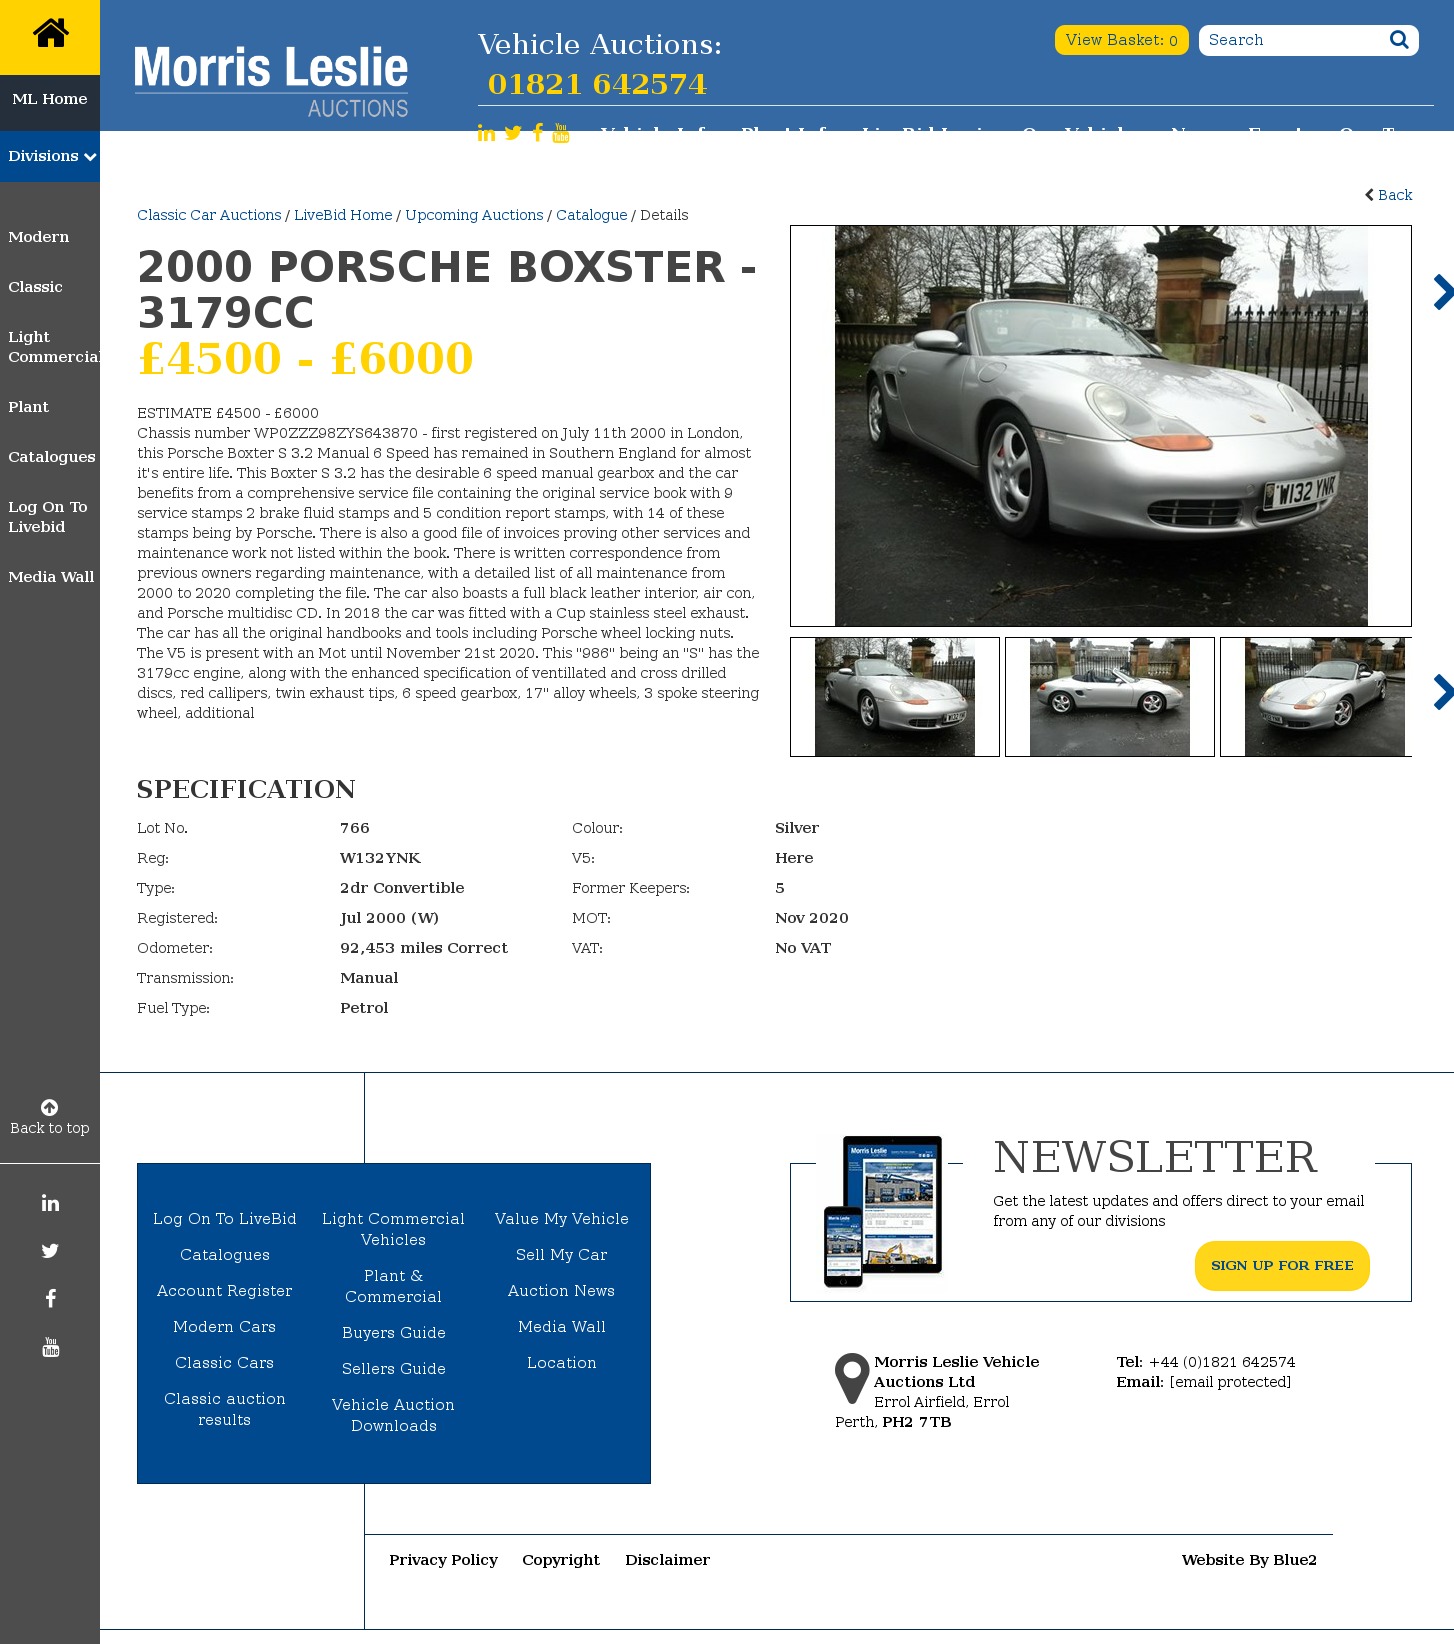Open footer Location link
1454x1644 pixels.
coord(562,1363)
